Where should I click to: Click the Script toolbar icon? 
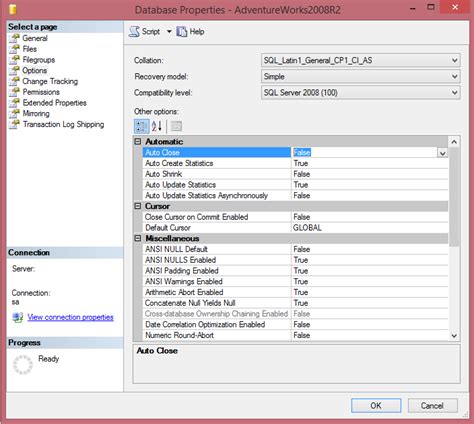[x=134, y=32]
